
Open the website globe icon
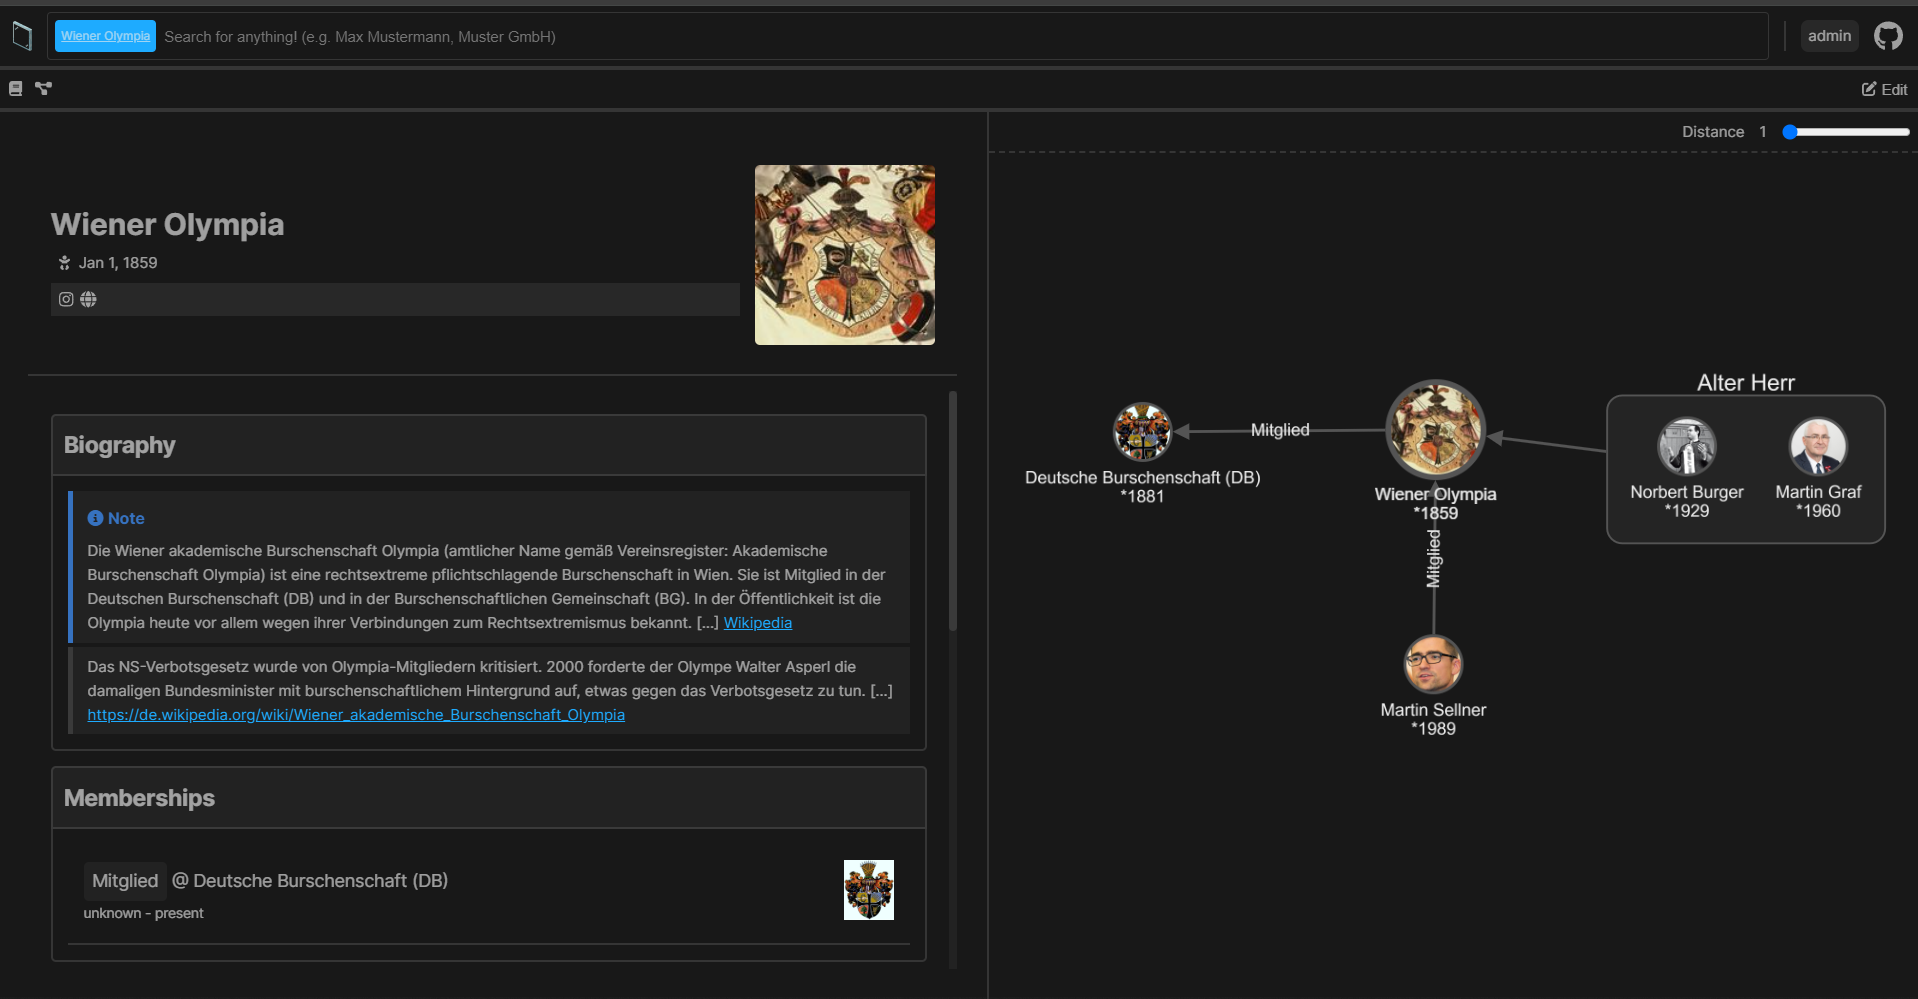click(88, 299)
